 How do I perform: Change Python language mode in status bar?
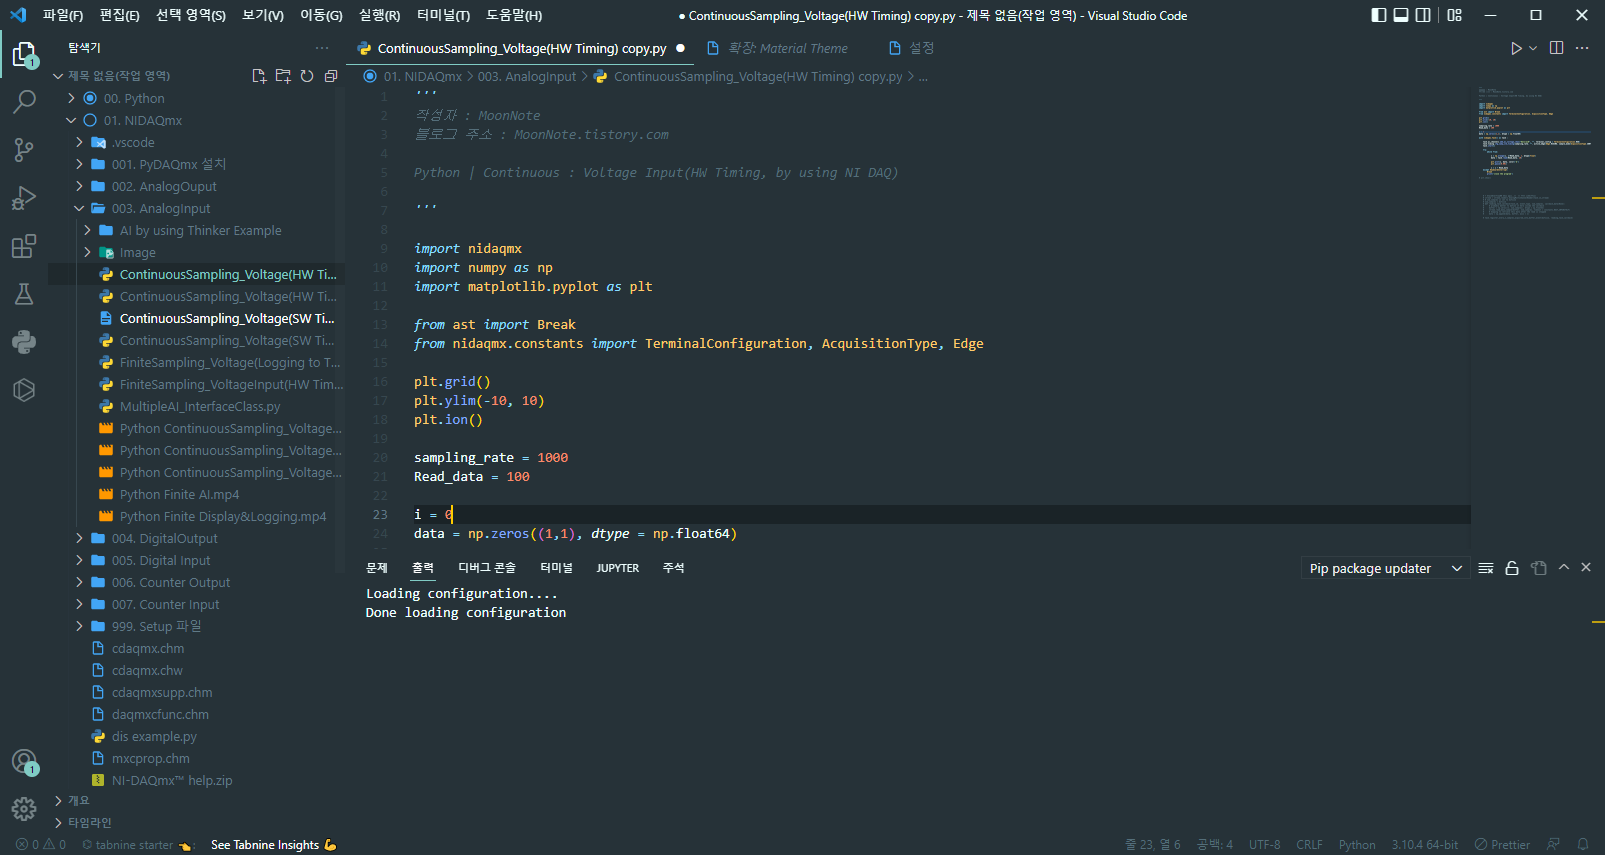point(1357,845)
